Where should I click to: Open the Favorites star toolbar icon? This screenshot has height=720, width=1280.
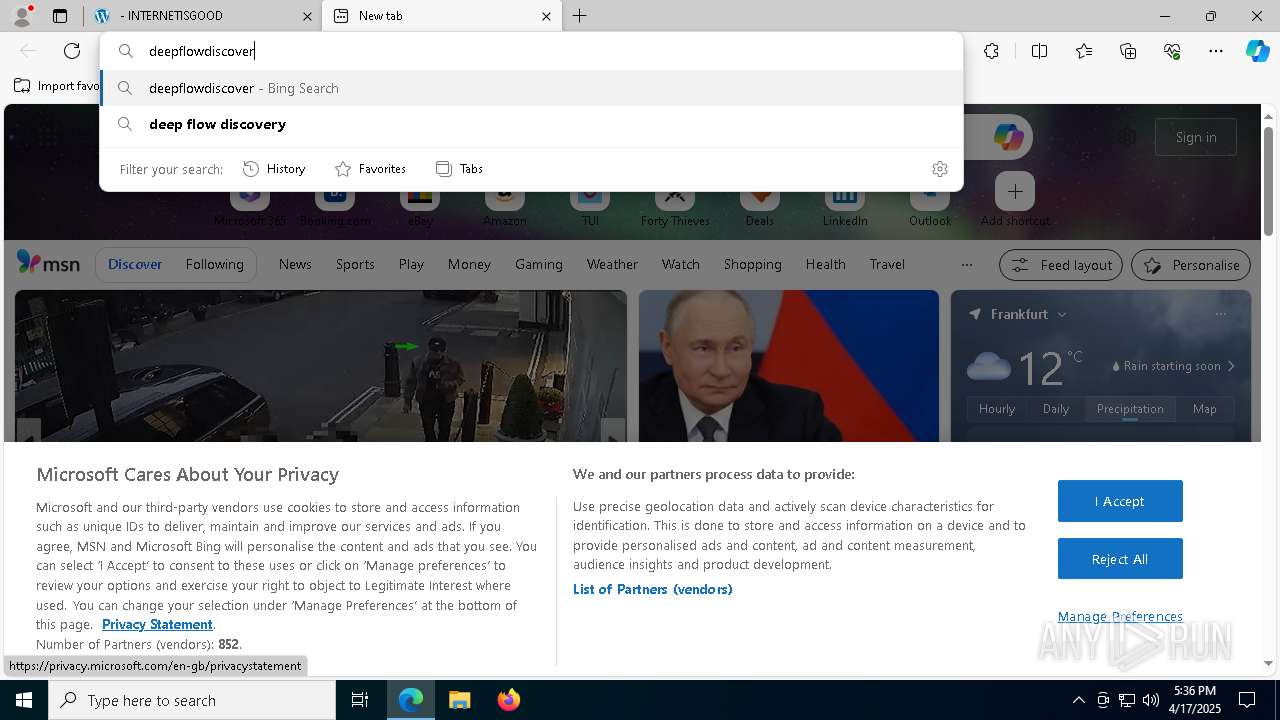(1084, 51)
